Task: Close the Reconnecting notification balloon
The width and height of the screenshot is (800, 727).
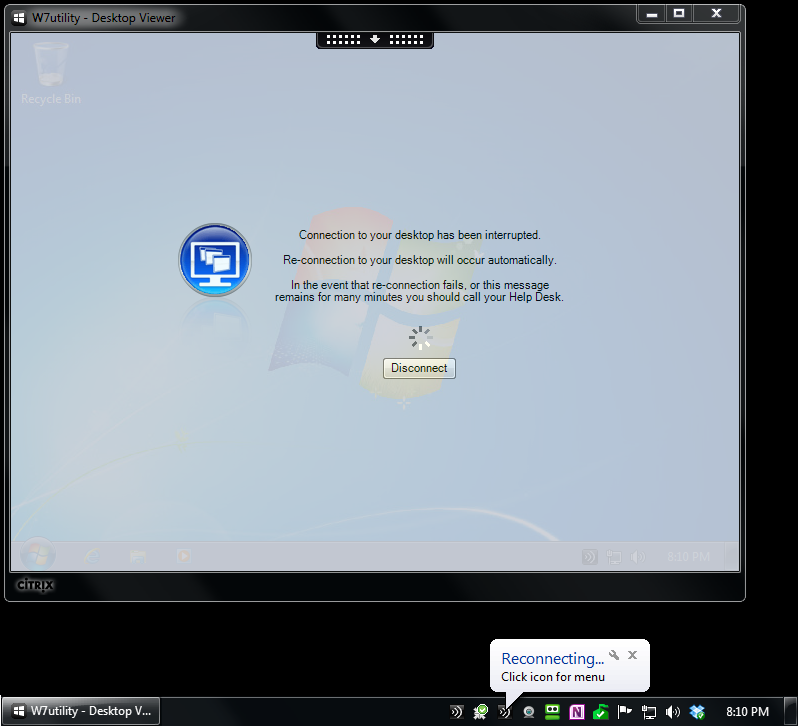Action: pyautogui.click(x=632, y=656)
